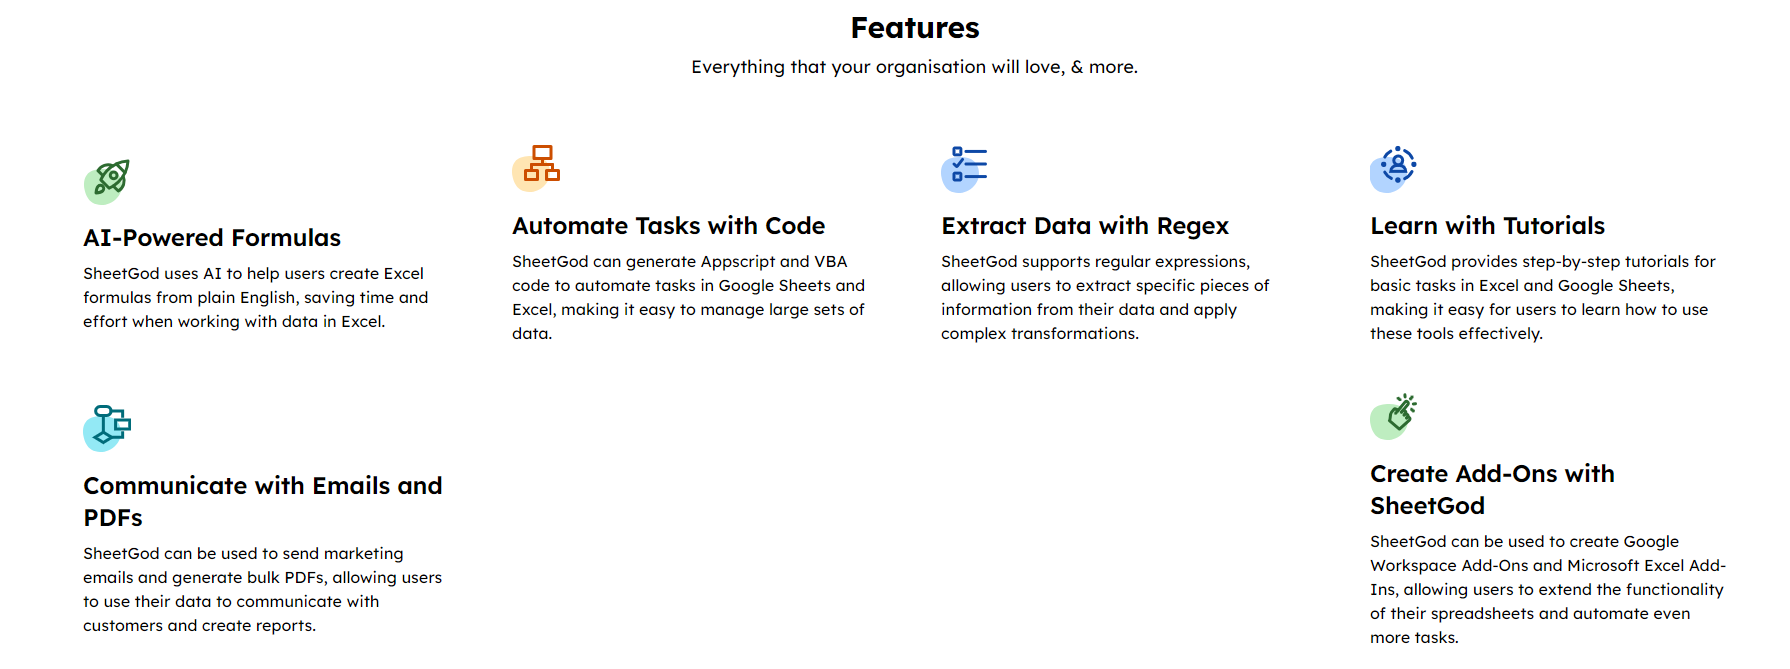This screenshot has height=669, width=1790.
Task: Click the checklist icon above Extract Data
Action: 965,168
